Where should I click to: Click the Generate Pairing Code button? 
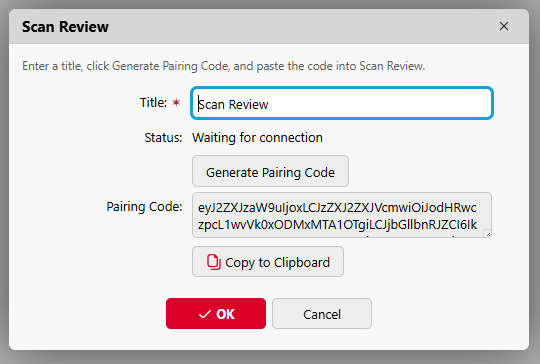pyautogui.click(x=270, y=171)
